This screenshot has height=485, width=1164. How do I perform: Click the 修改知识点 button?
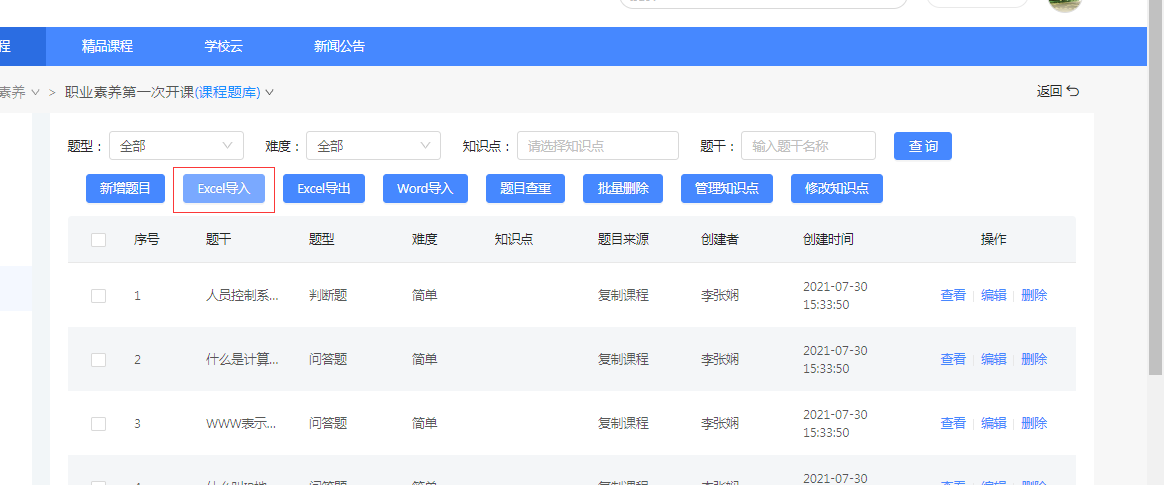click(x=837, y=189)
